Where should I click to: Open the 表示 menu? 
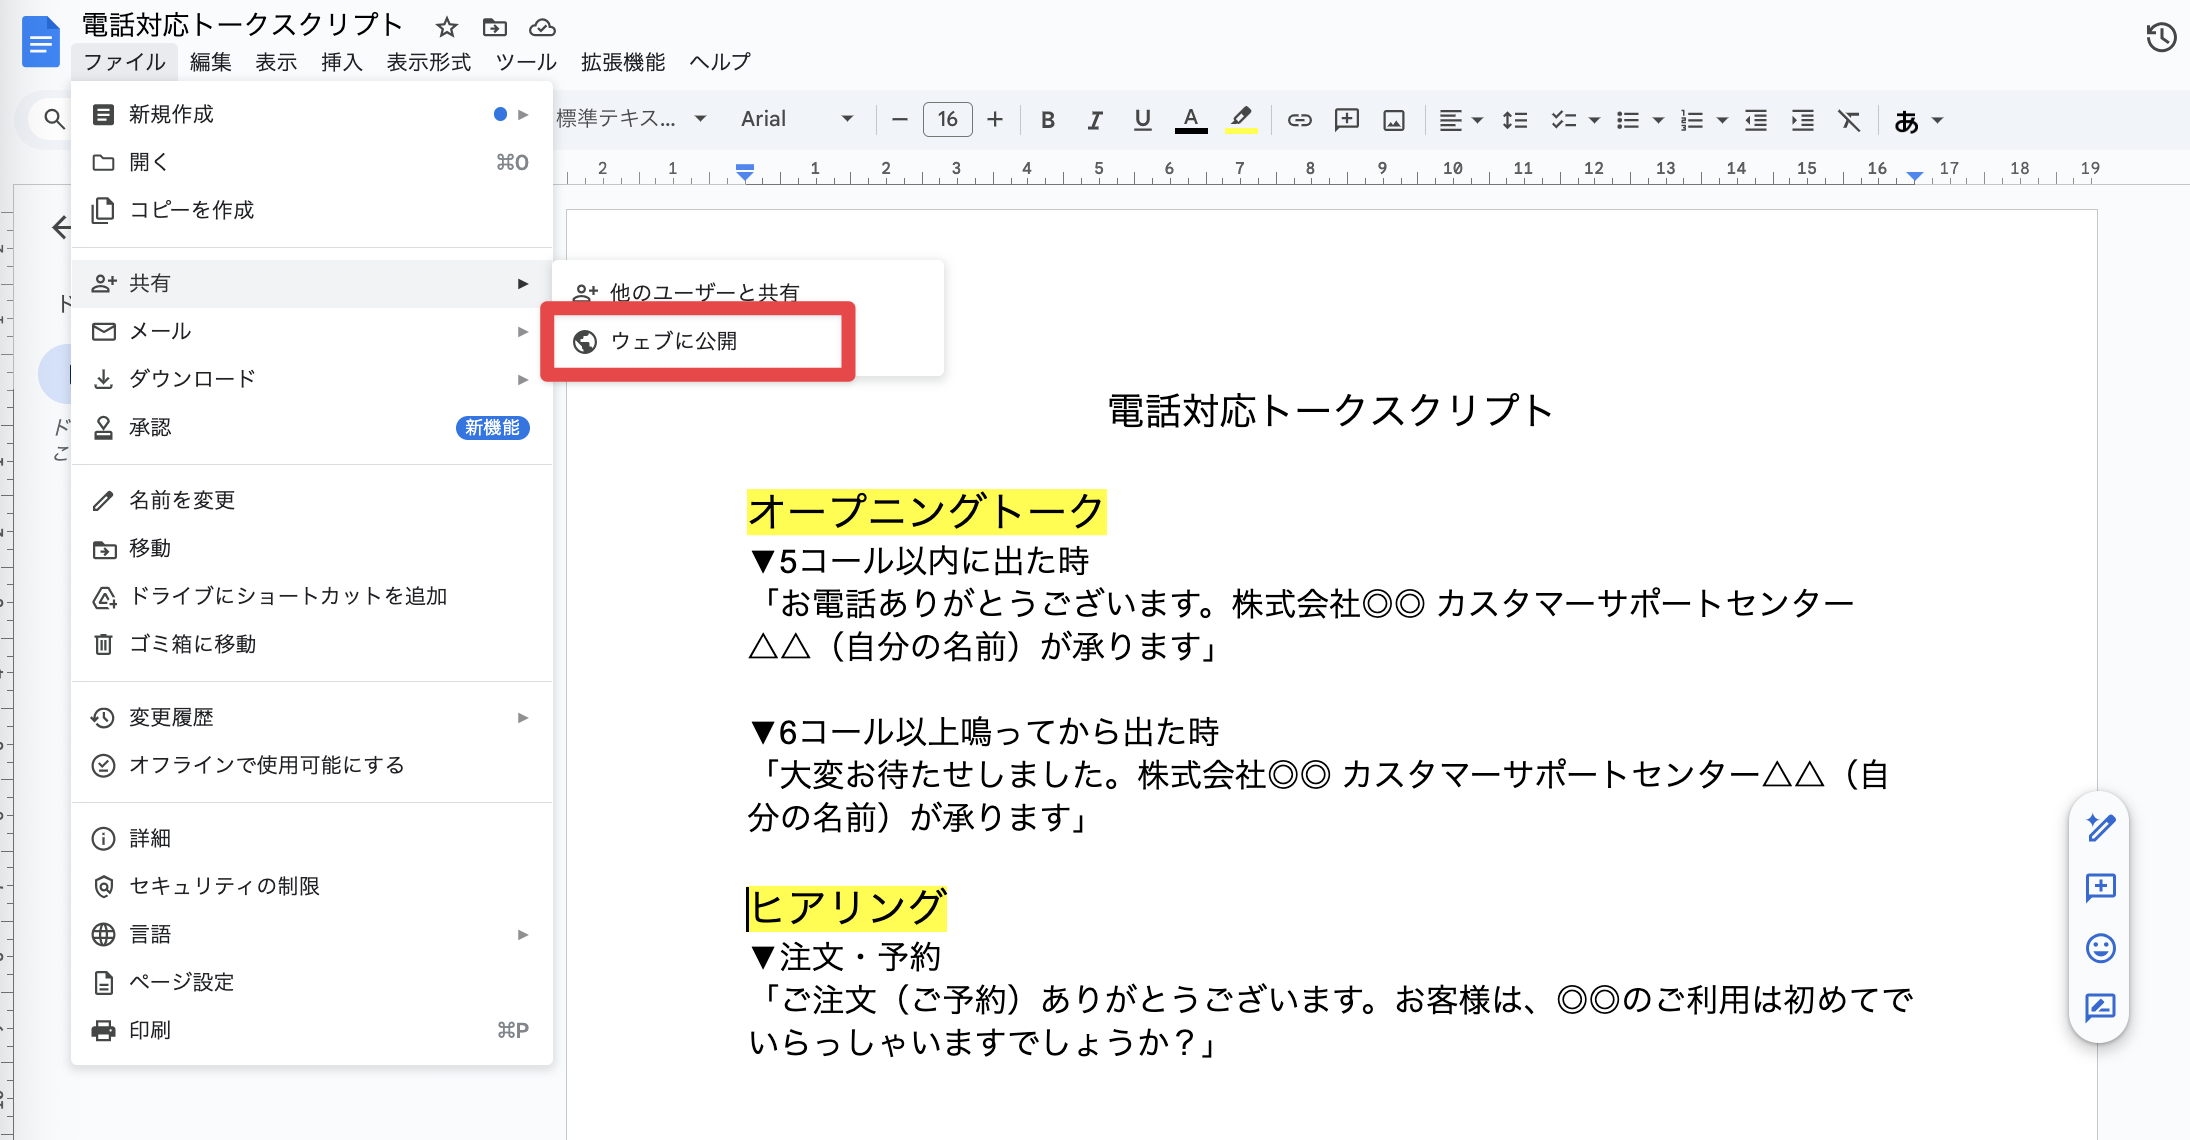[276, 62]
